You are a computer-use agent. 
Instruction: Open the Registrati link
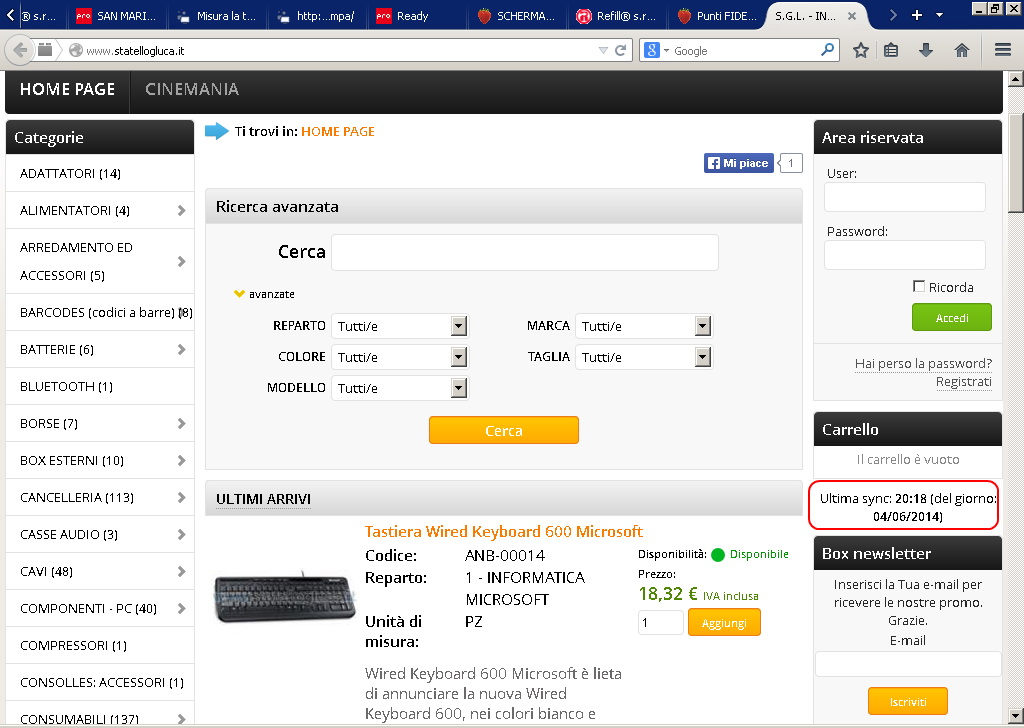964,382
